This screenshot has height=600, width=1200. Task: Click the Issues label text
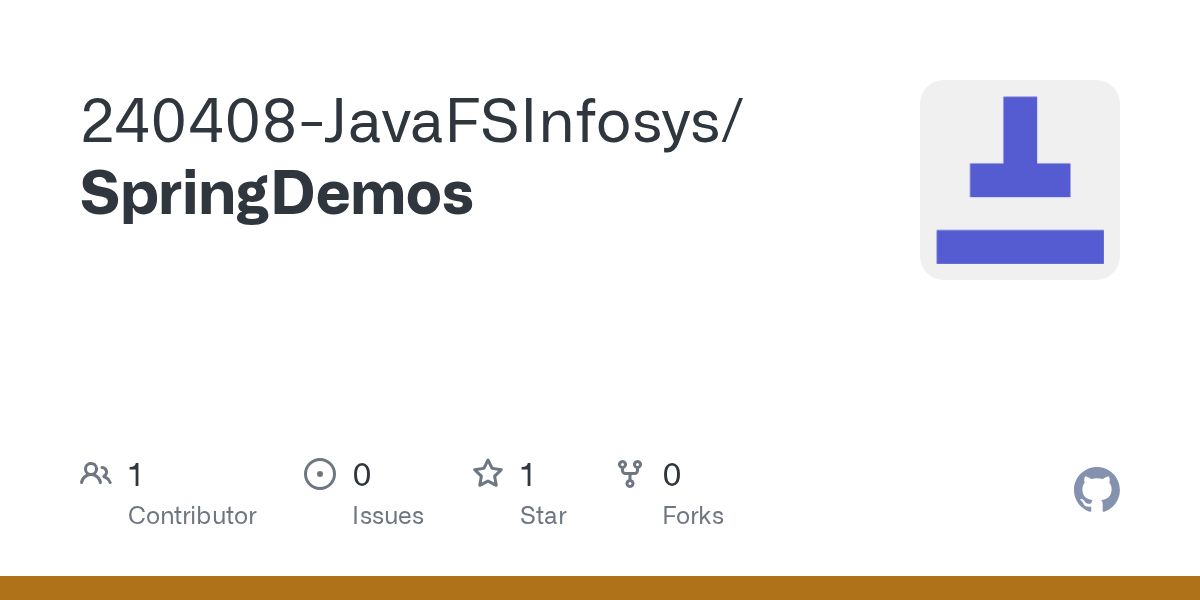pyautogui.click(x=388, y=516)
